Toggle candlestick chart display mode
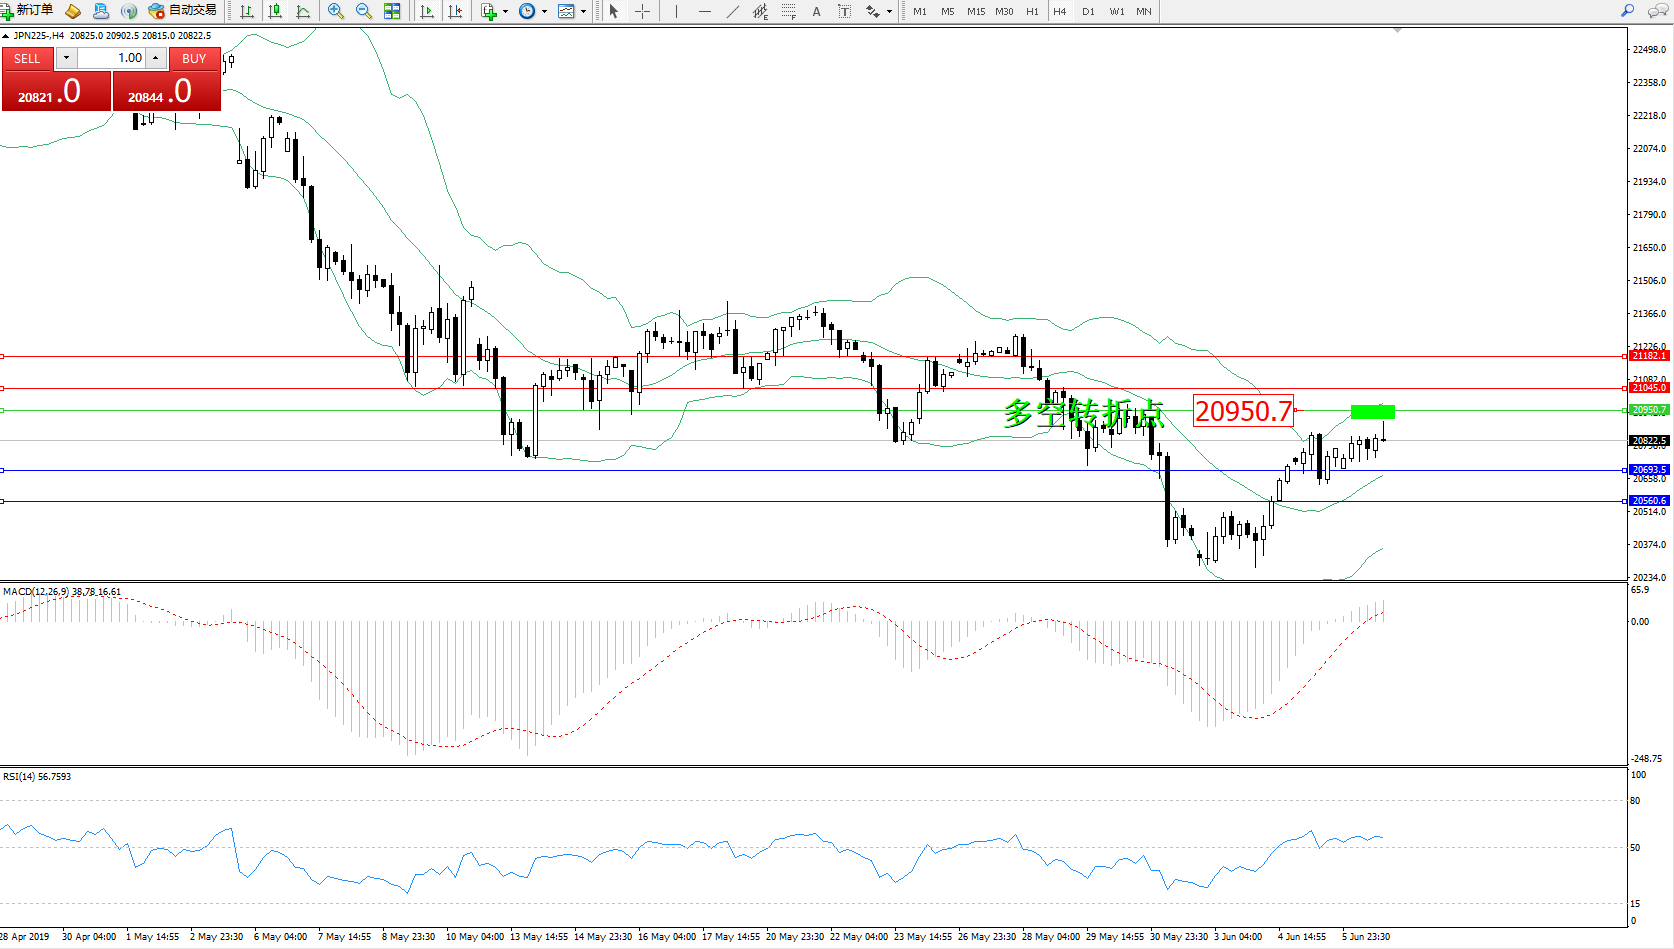The width and height of the screenshot is (1674, 949). (x=275, y=11)
